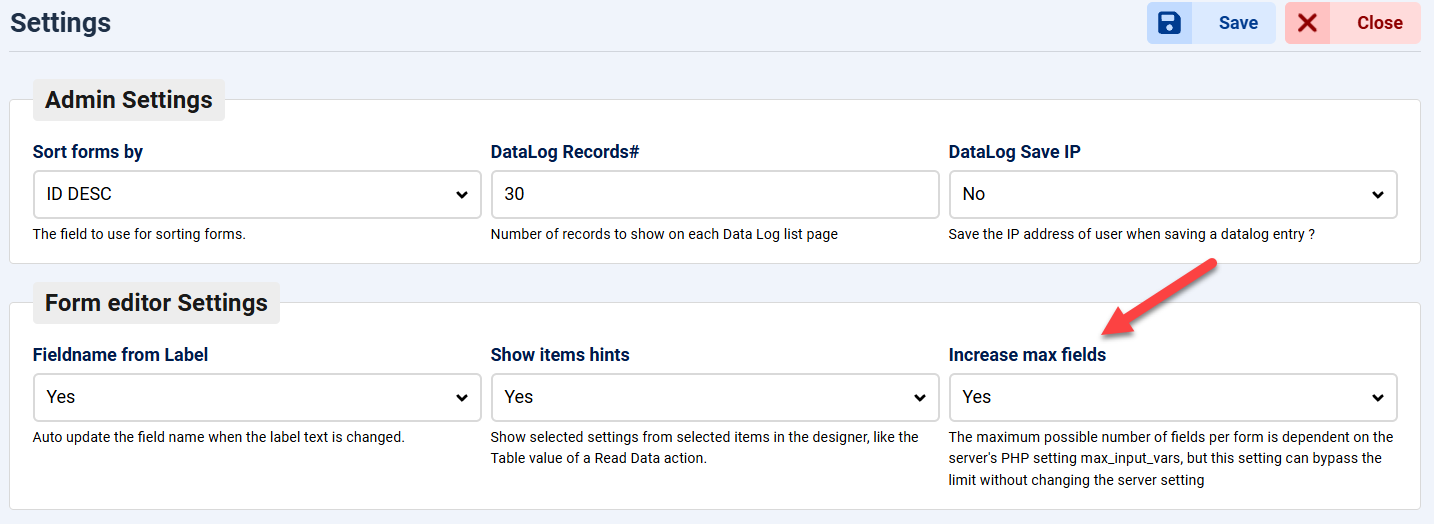
Task: Click chevron arrow in DataLog Save IP
Action: coord(1378,195)
